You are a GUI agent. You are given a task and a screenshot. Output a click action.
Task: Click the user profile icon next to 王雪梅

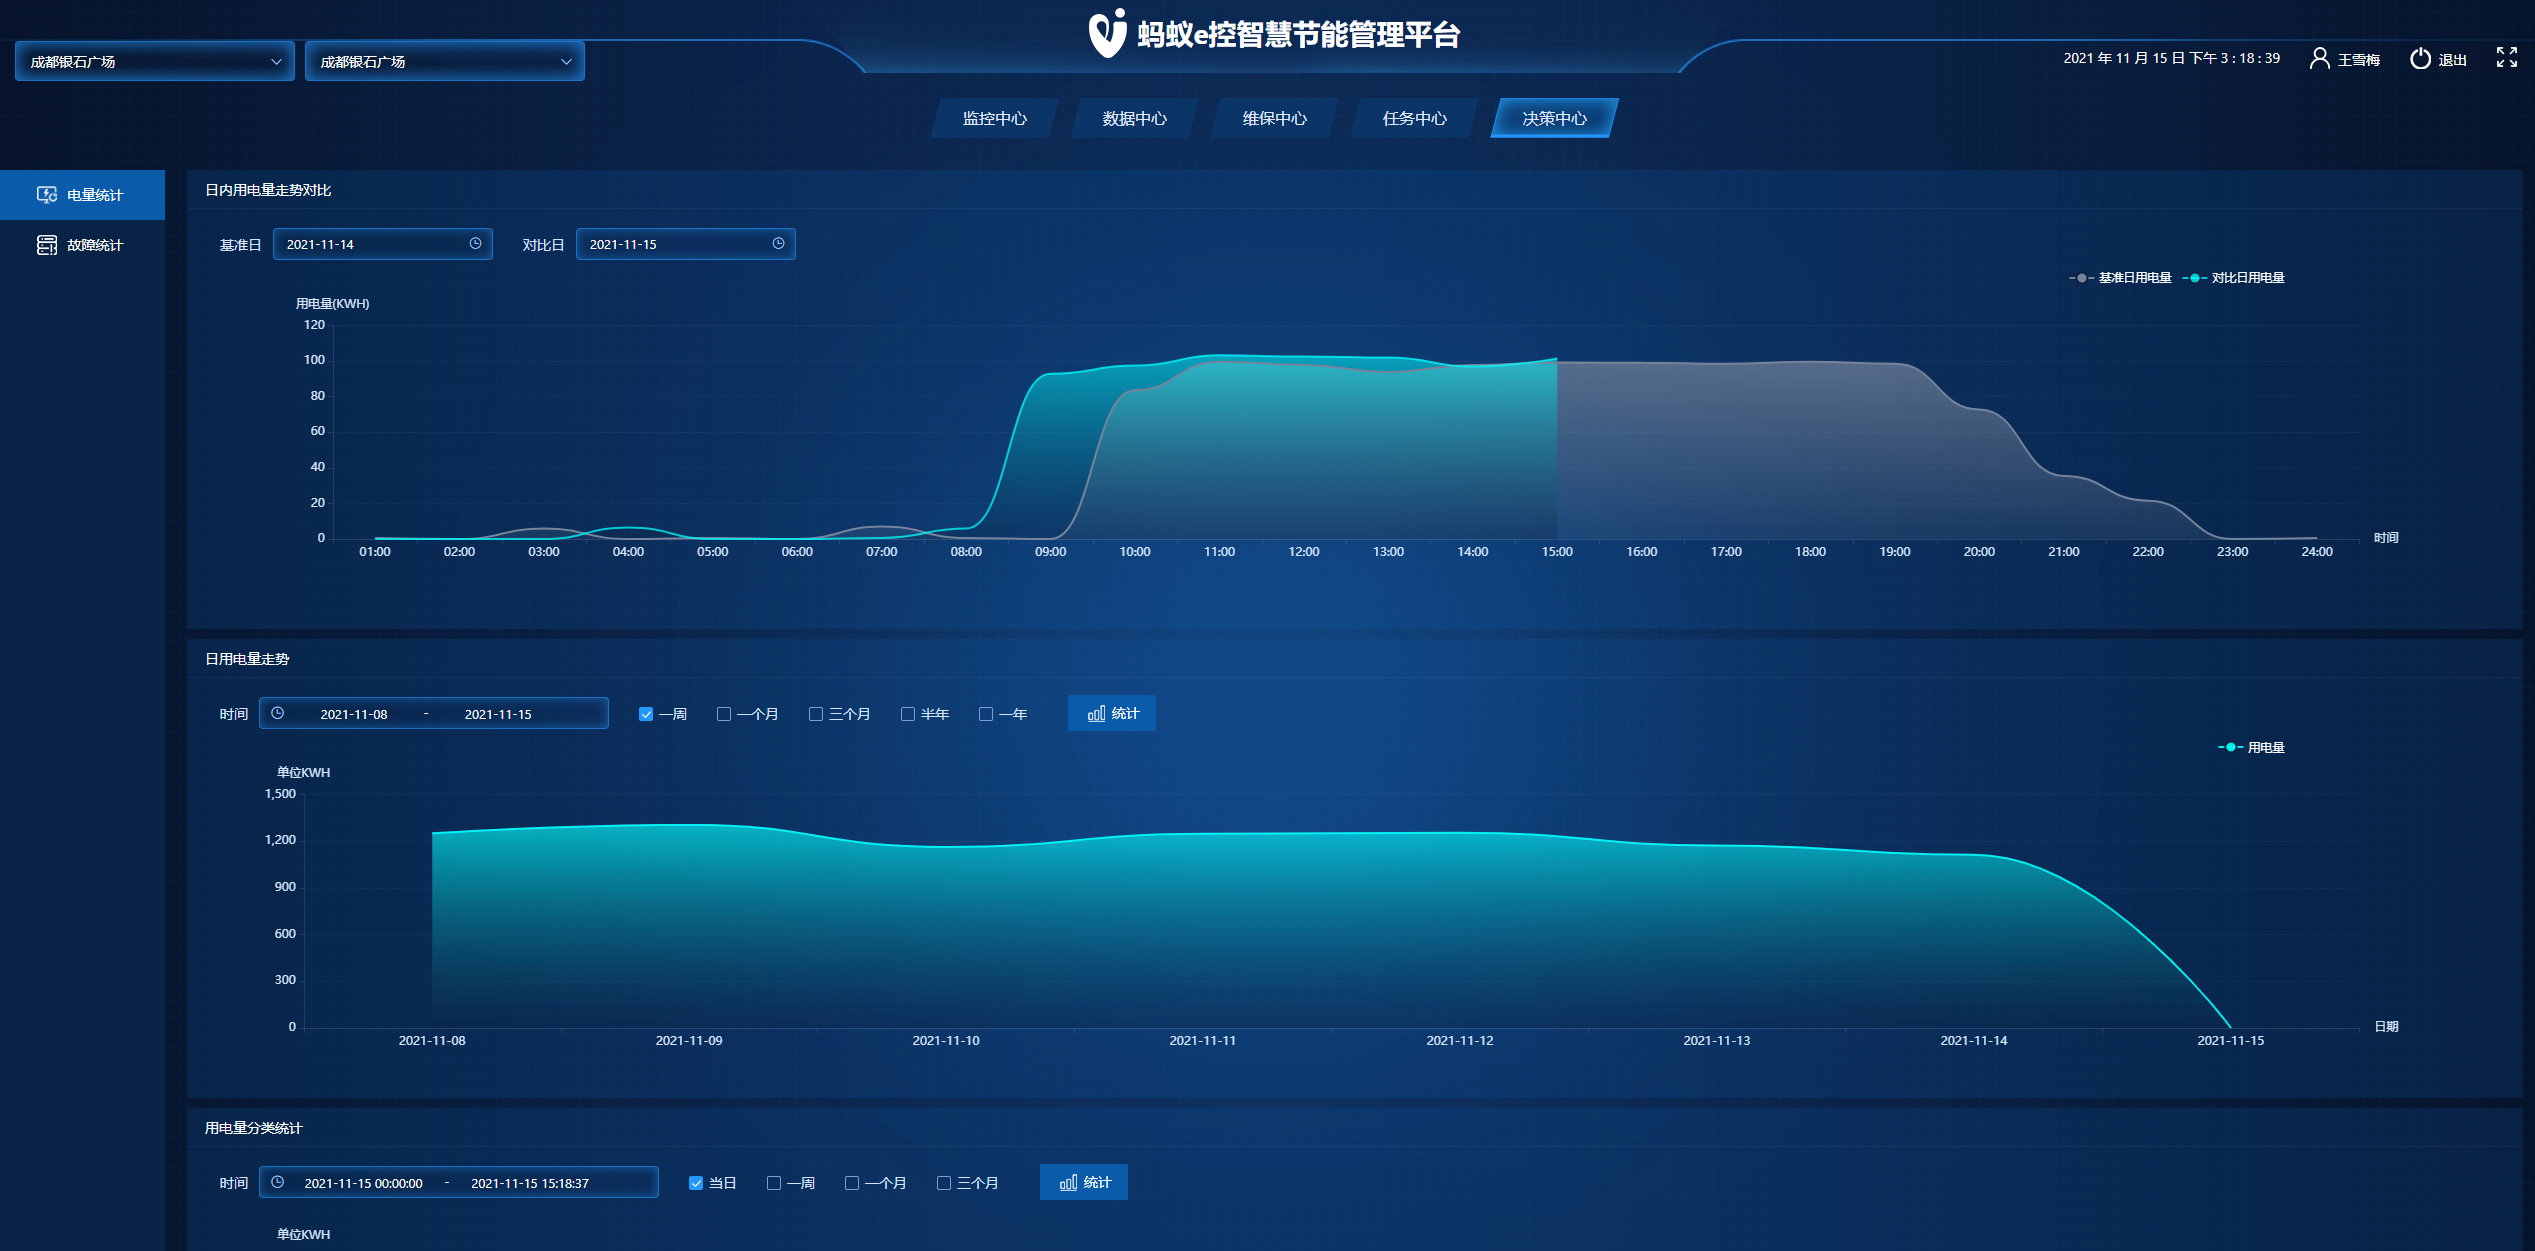tap(2319, 59)
